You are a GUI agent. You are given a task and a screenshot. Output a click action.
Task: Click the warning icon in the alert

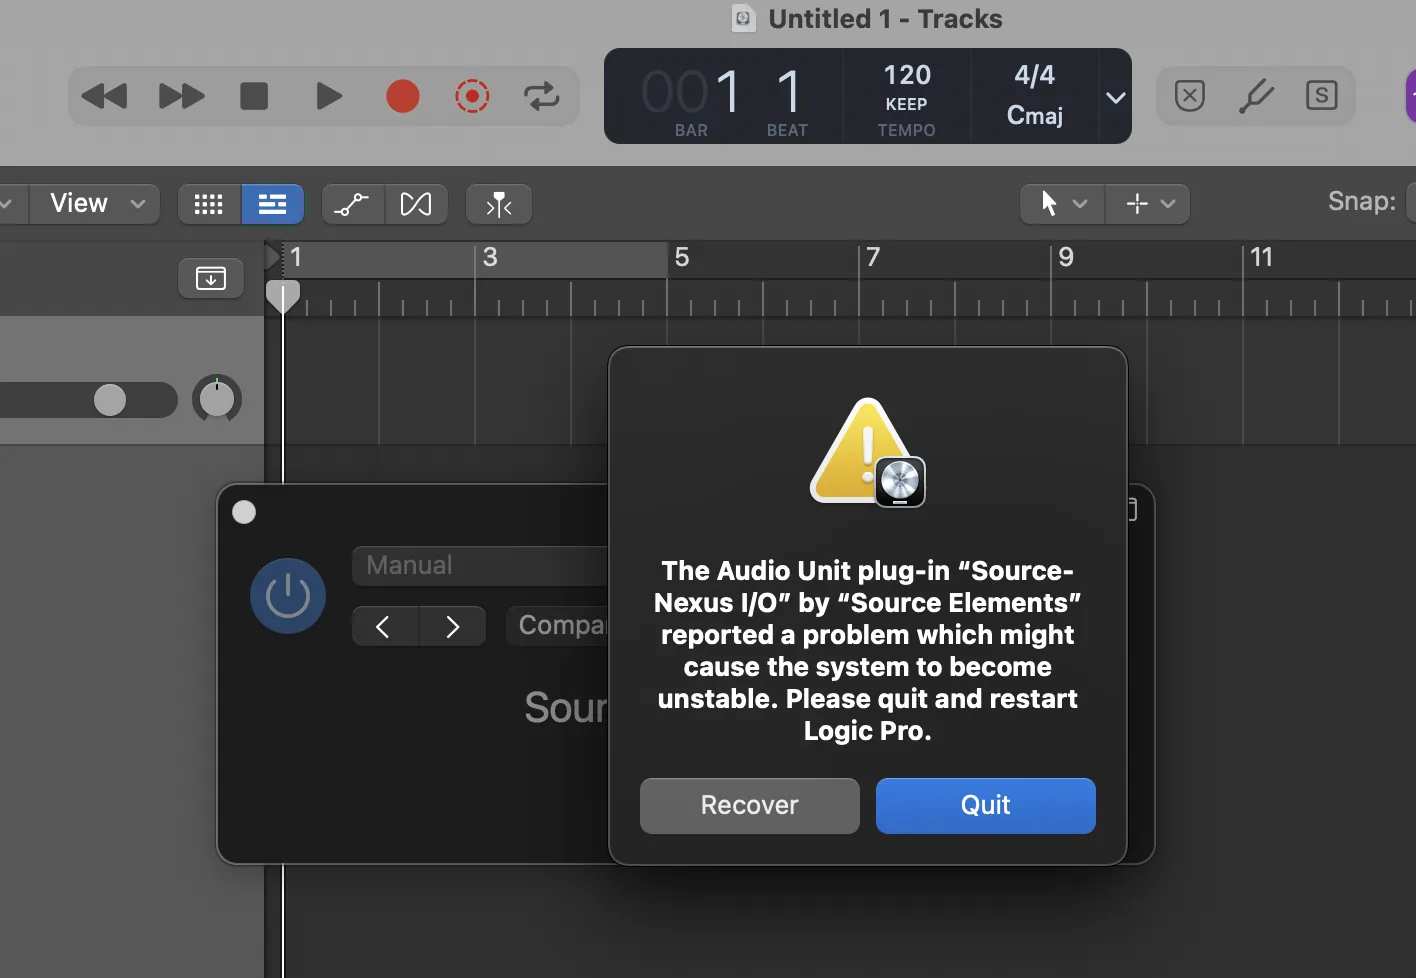point(868,452)
